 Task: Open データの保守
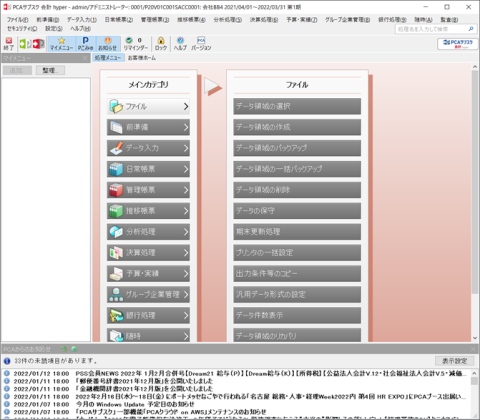pyautogui.click(x=297, y=211)
